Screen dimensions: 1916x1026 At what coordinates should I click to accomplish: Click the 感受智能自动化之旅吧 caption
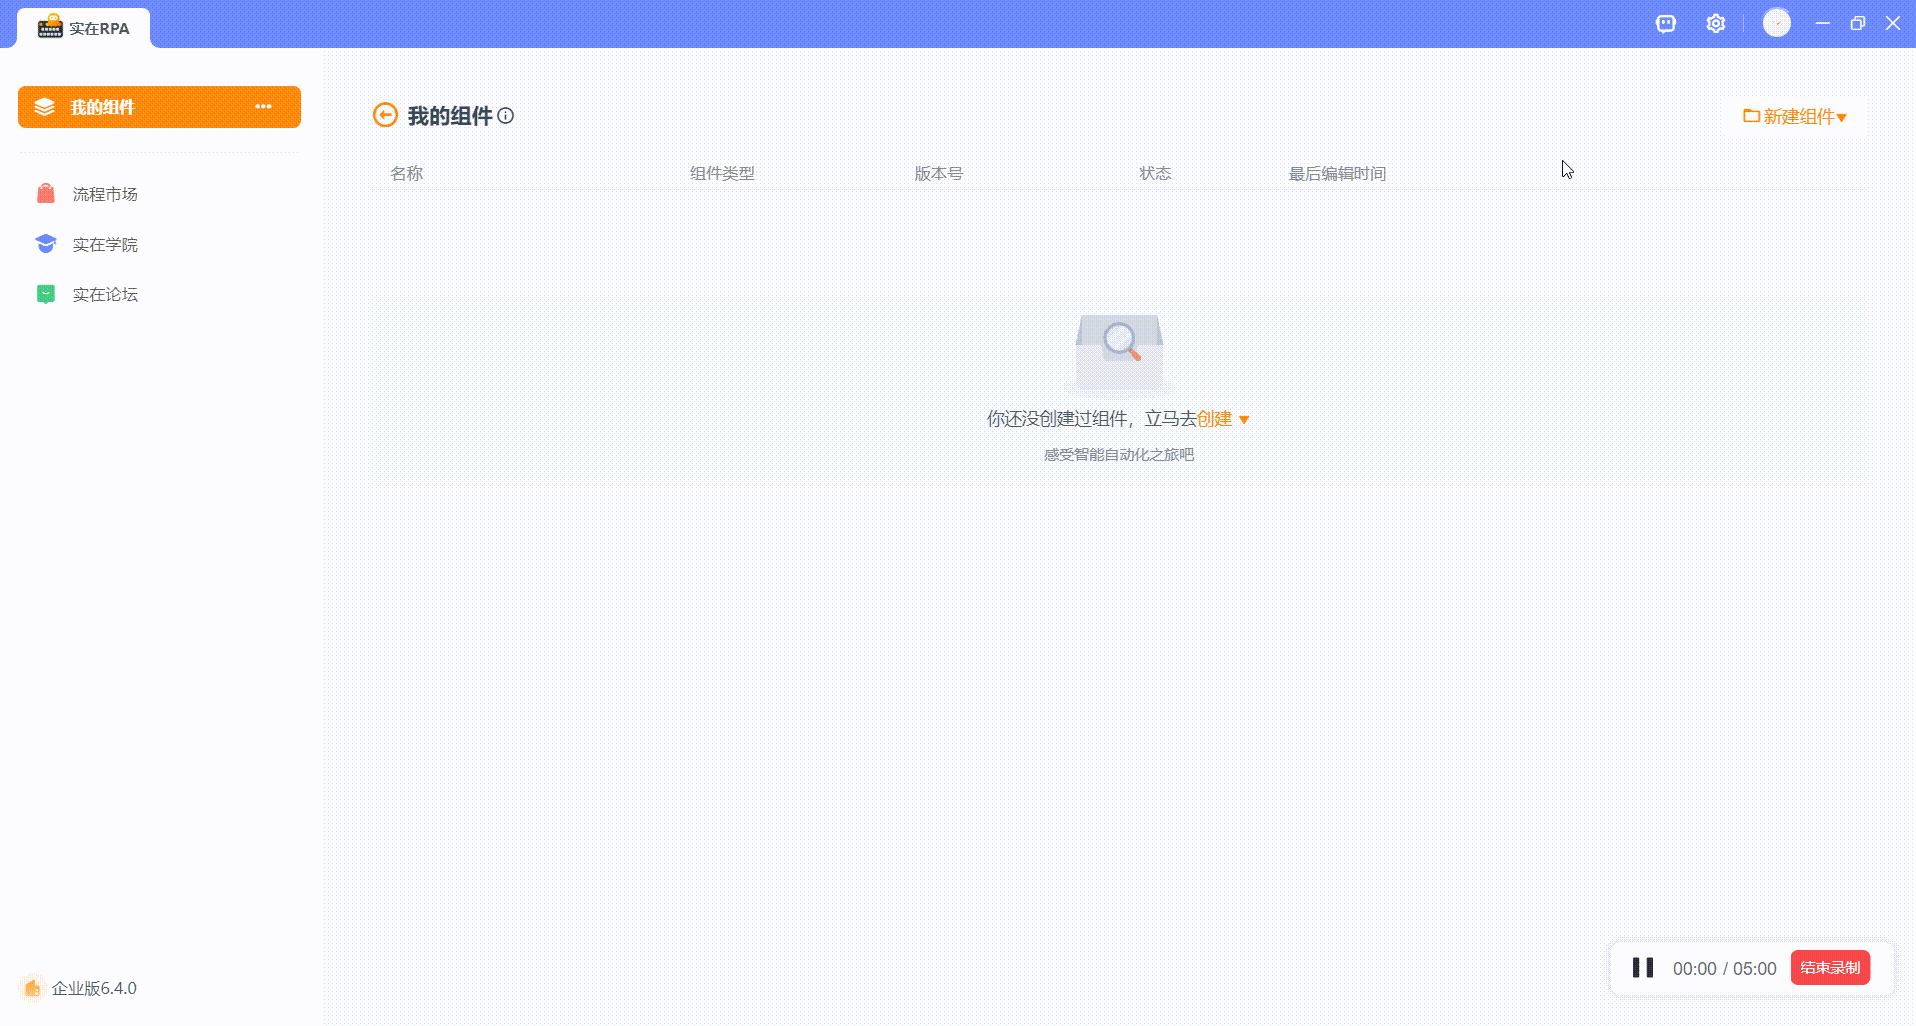tap(1119, 455)
